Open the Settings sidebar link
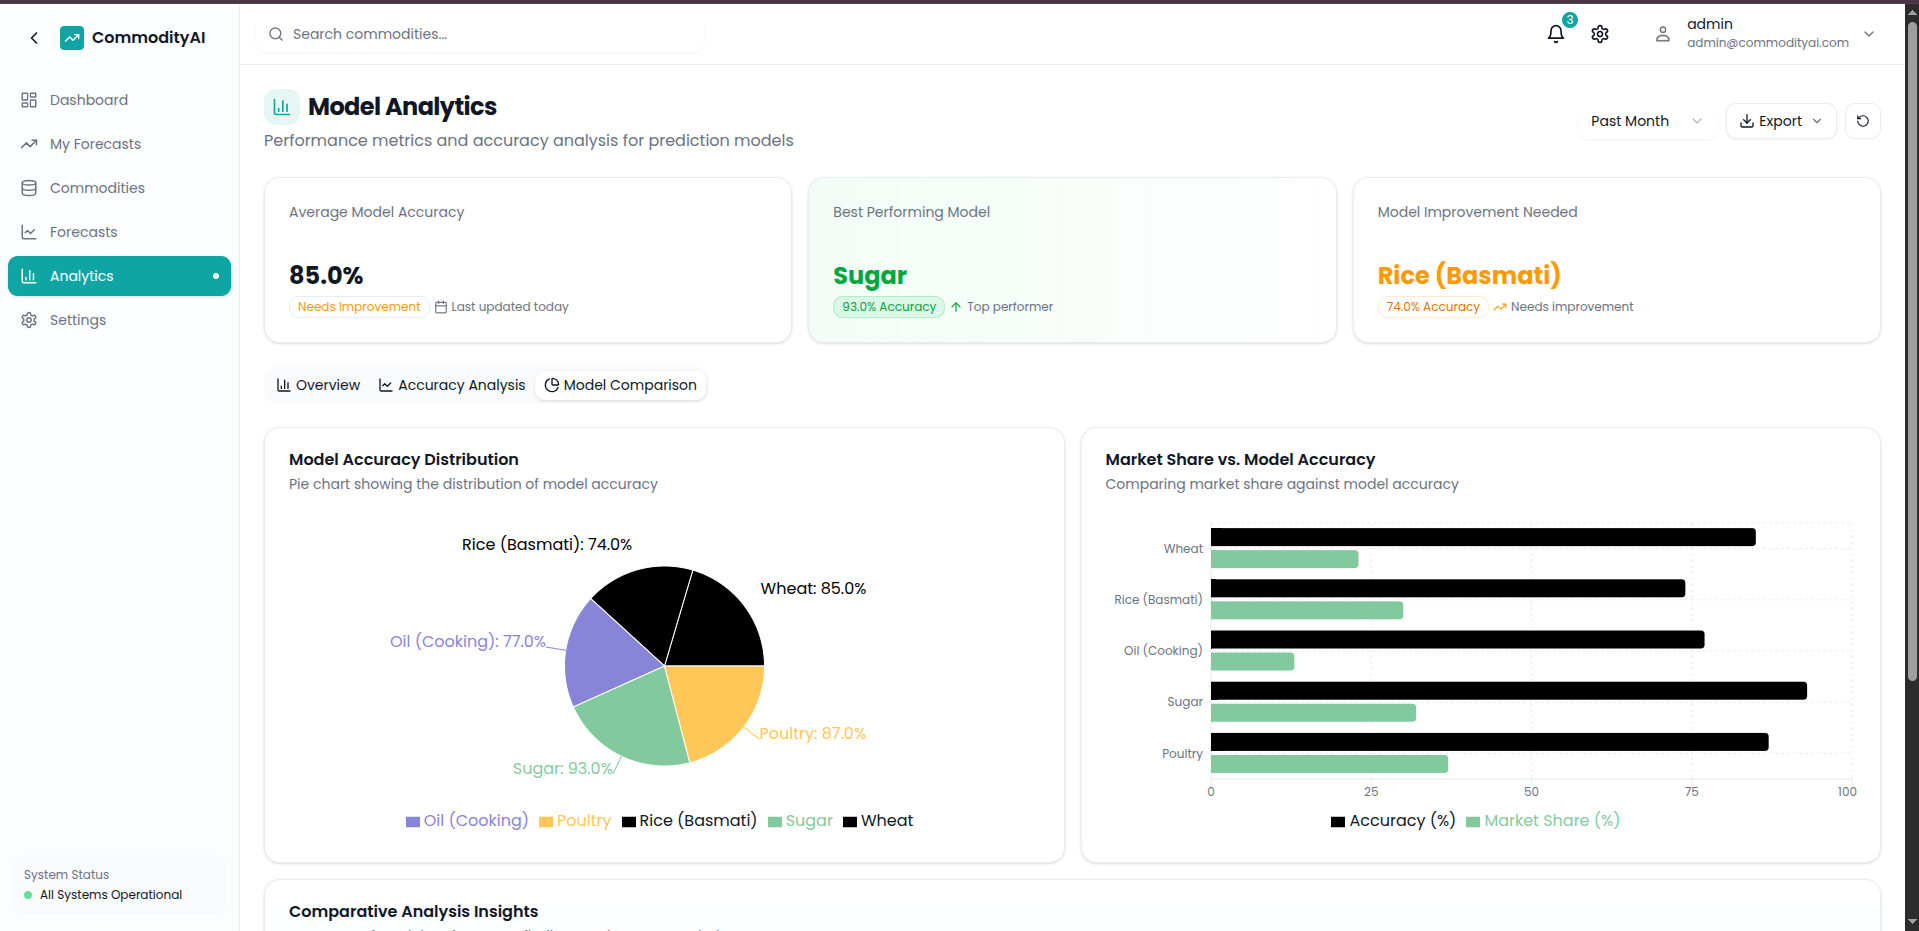This screenshot has width=1919, height=931. pos(119,320)
